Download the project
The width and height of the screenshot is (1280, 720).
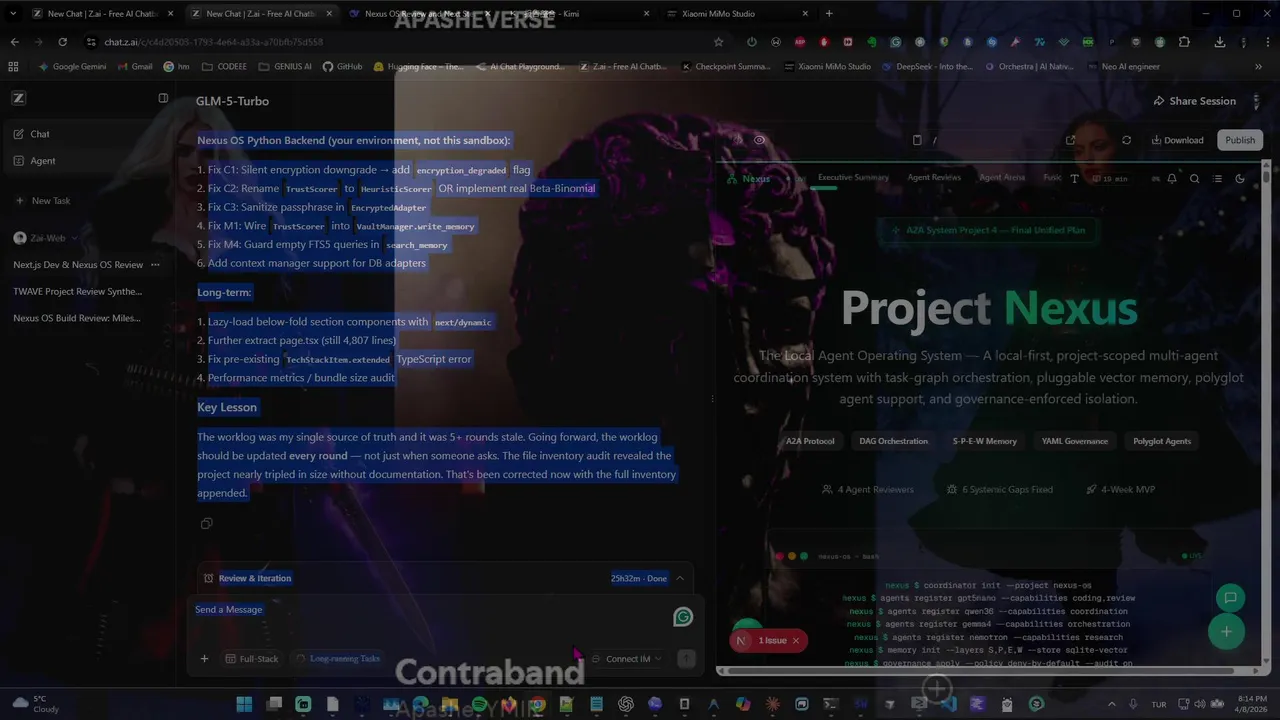coord(1177,140)
